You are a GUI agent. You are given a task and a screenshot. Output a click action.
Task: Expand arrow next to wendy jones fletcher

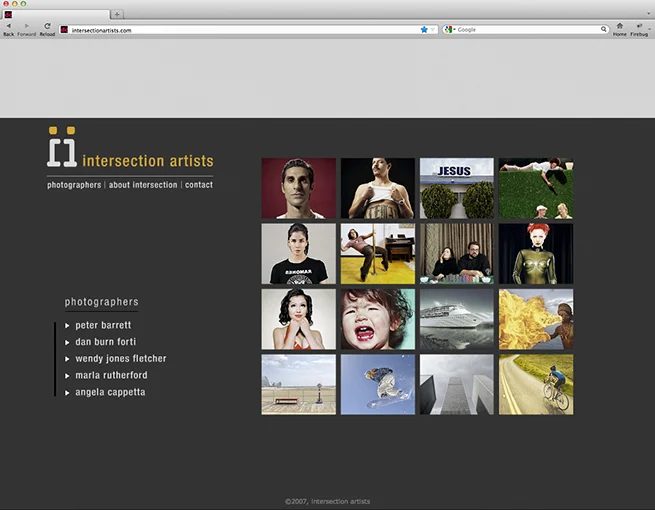[x=67, y=359]
